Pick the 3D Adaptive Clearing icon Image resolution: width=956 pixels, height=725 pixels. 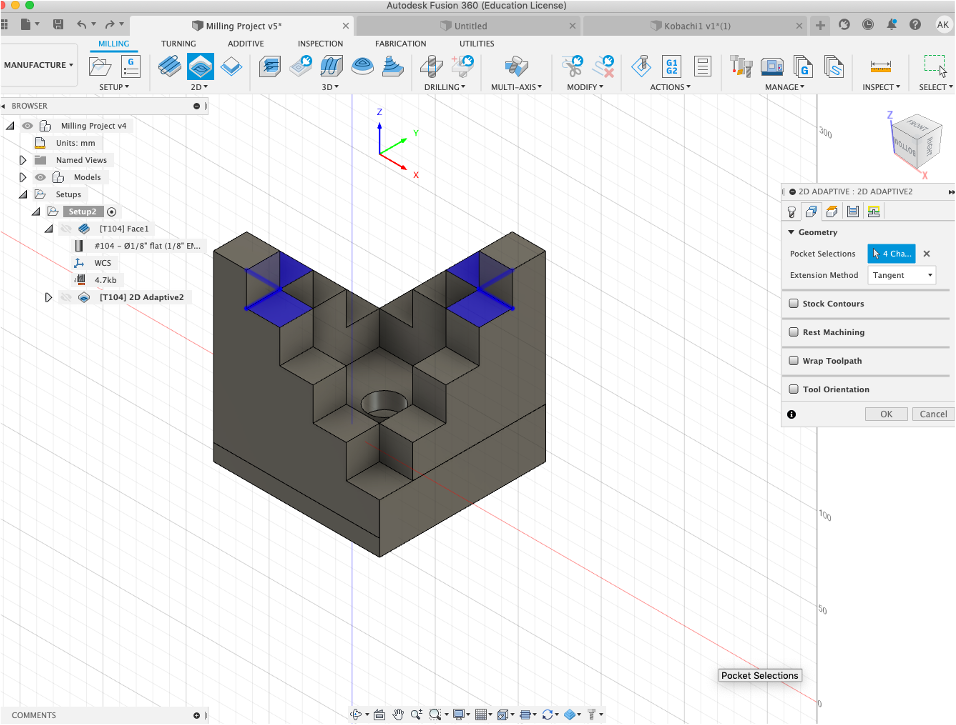(269, 66)
